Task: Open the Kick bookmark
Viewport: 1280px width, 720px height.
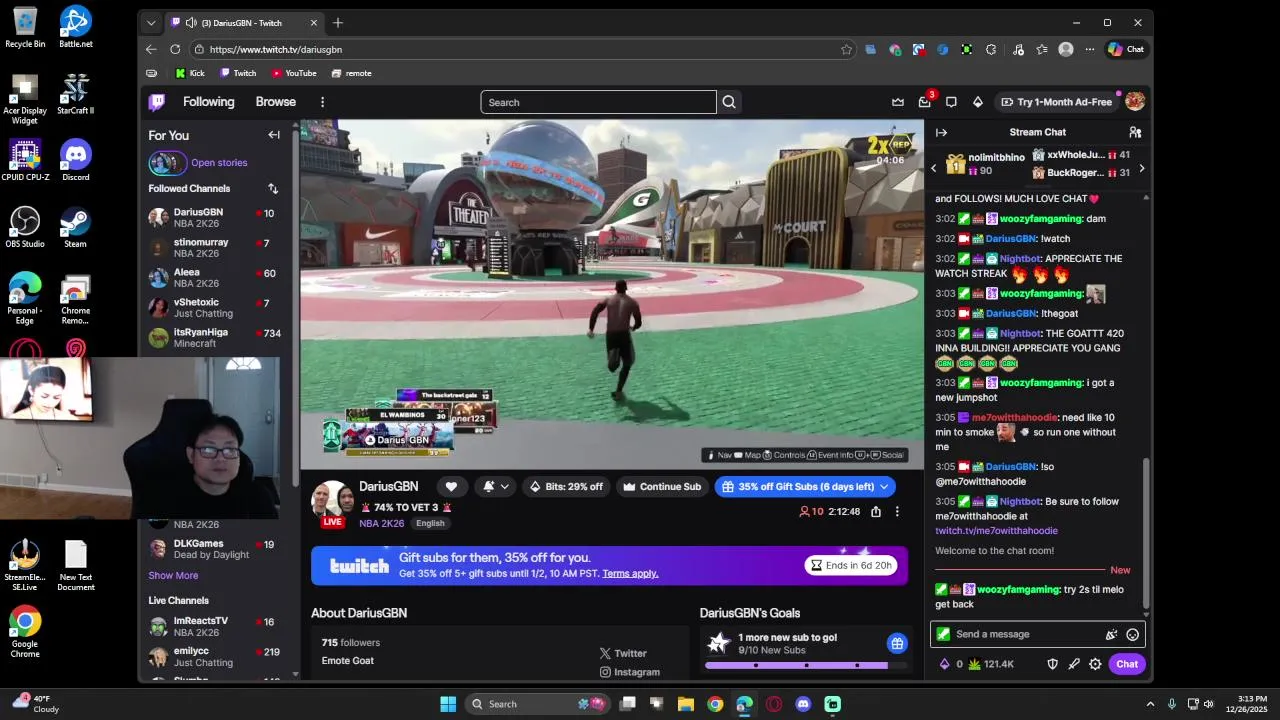Action: point(190,73)
